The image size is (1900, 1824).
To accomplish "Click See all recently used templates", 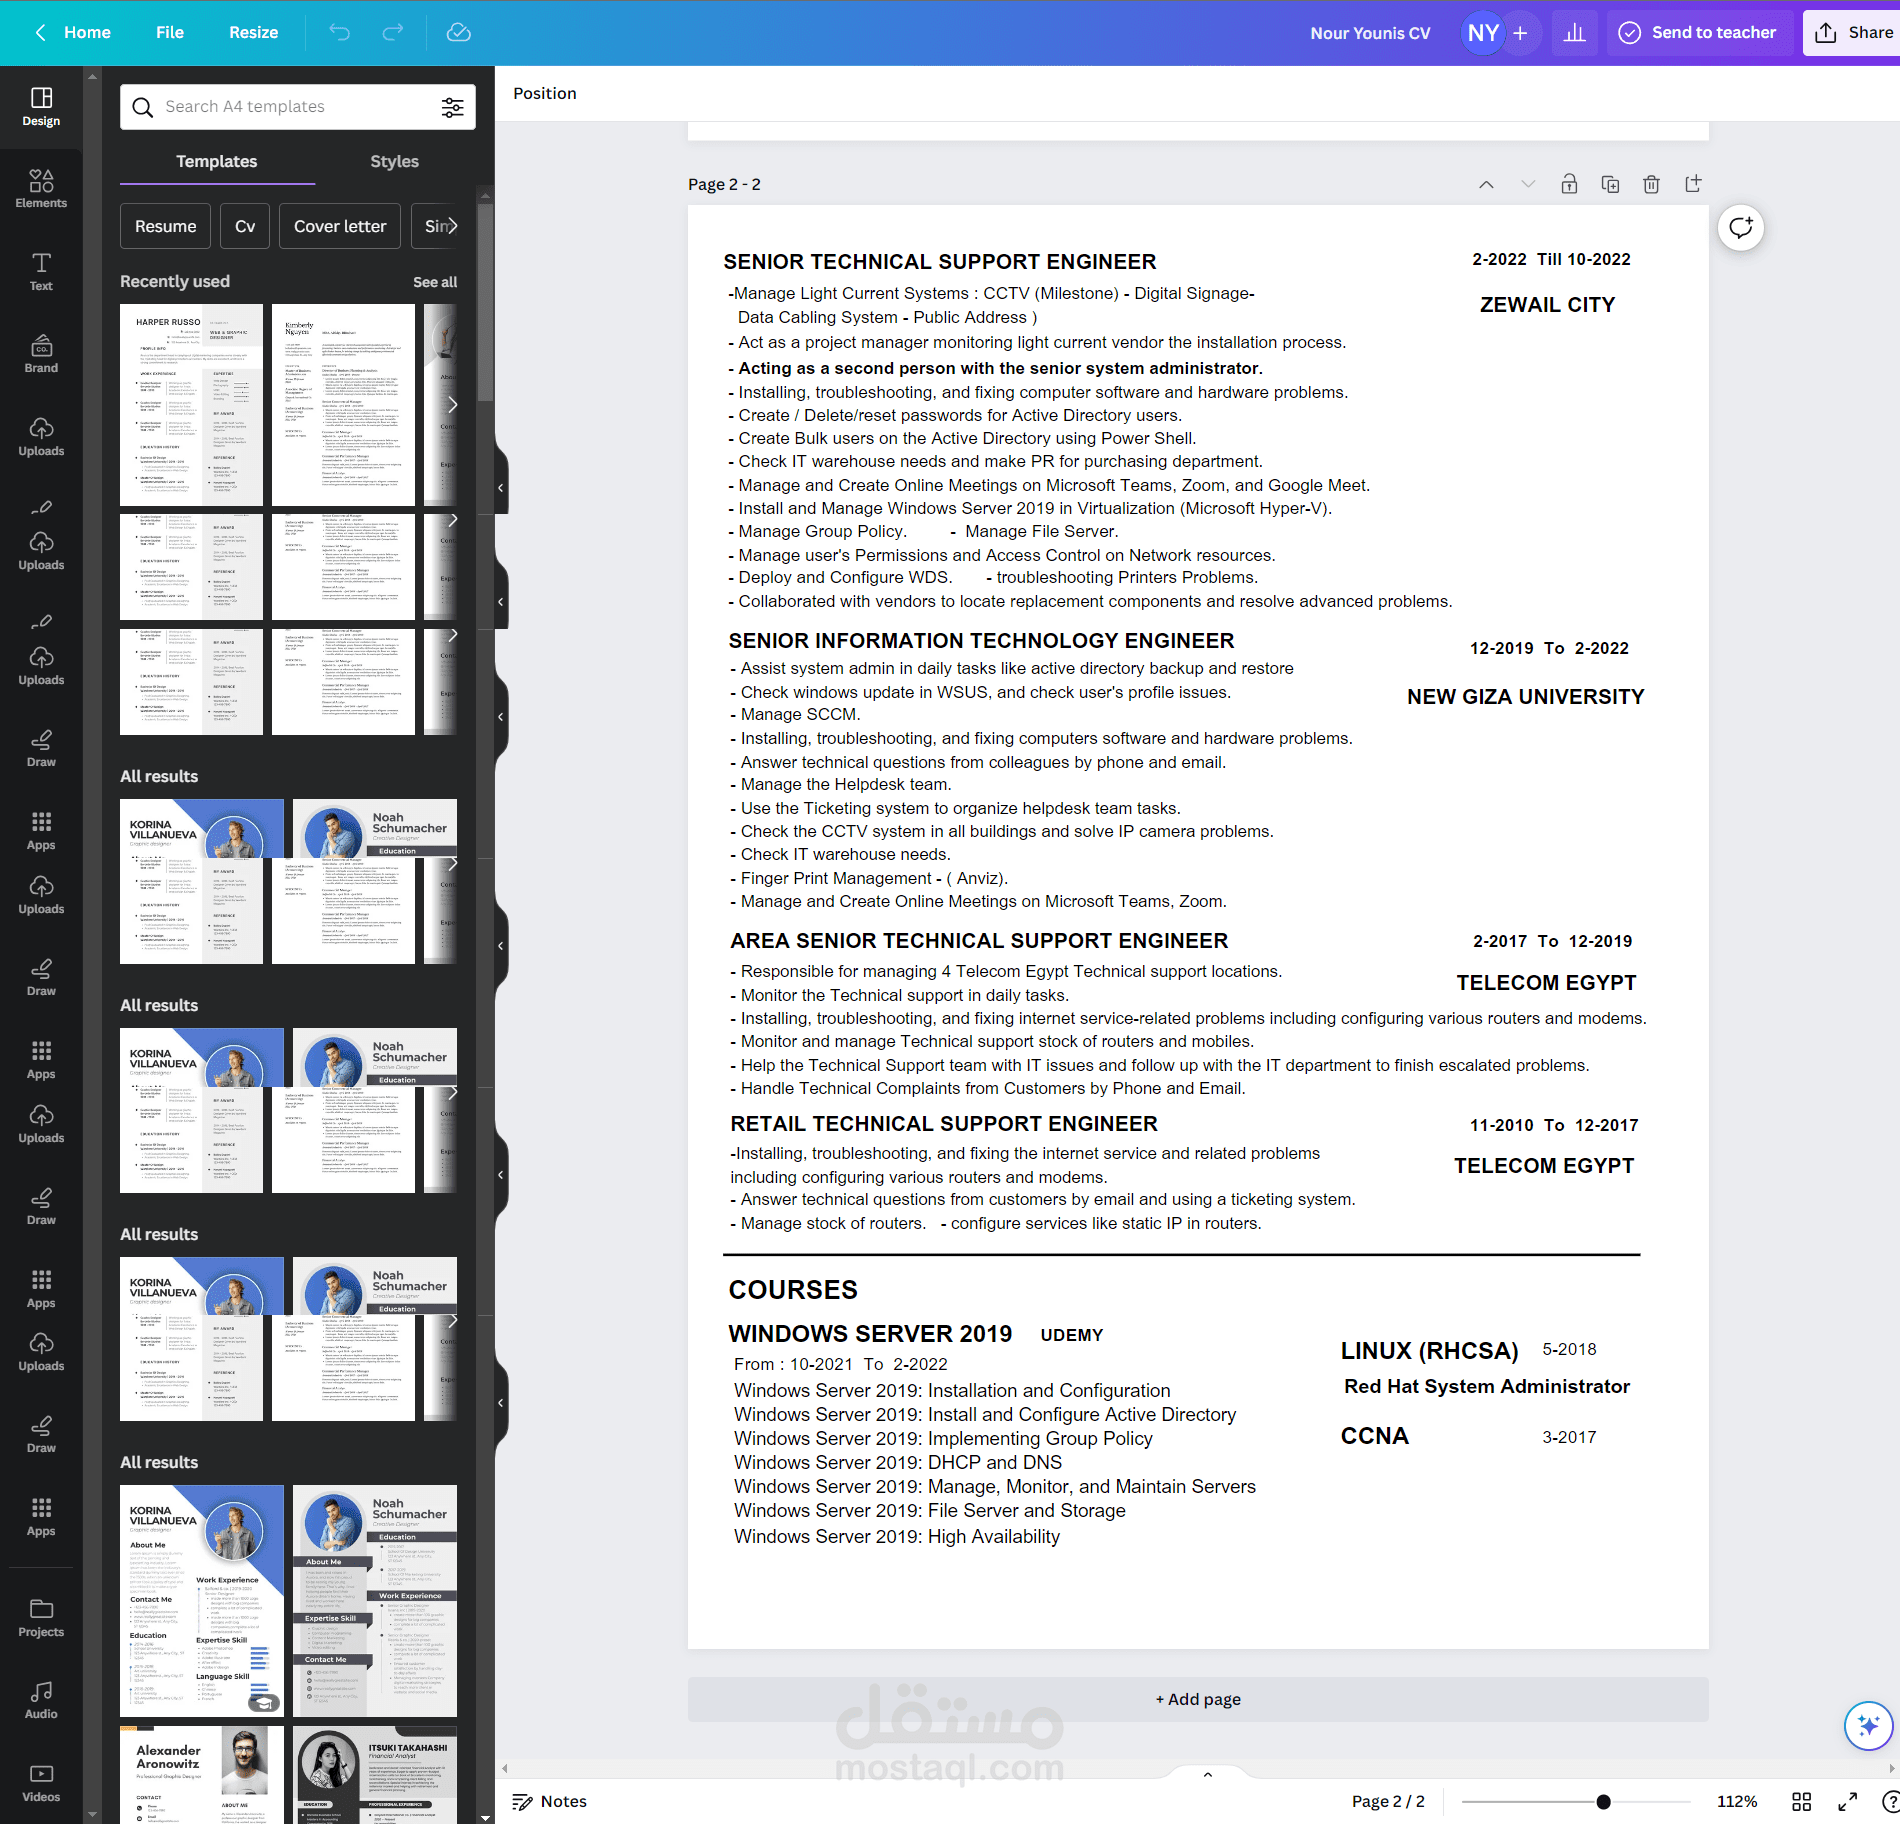I will (435, 282).
